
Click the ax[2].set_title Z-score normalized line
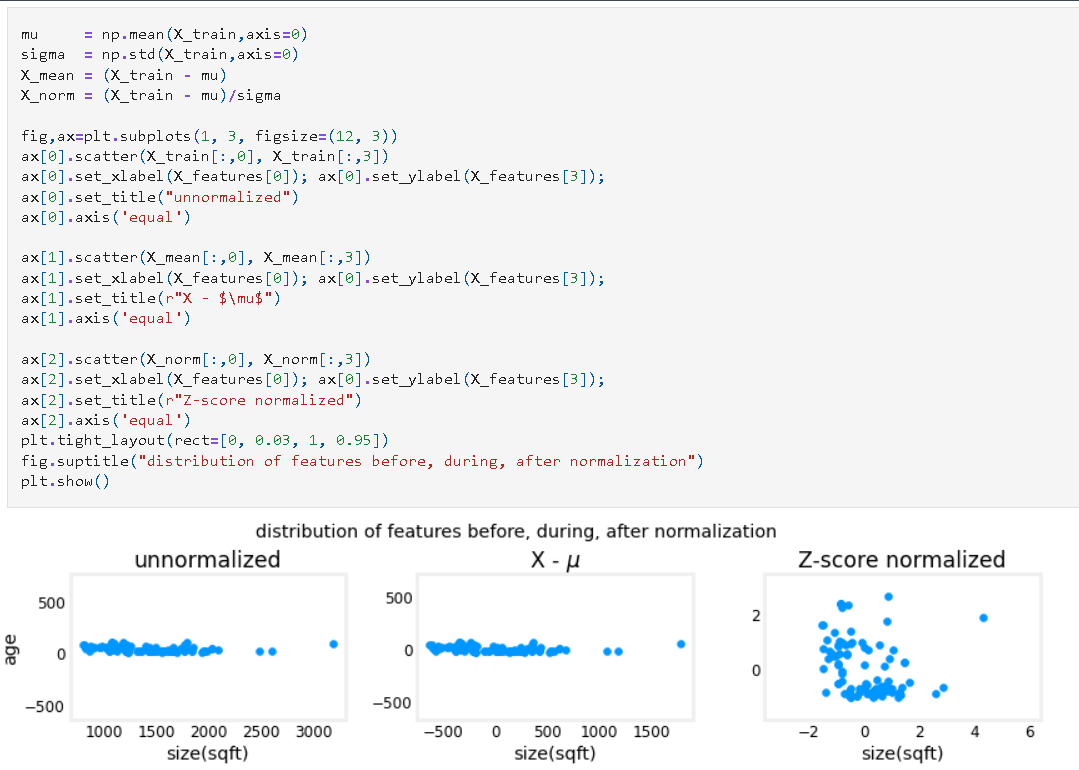point(191,400)
